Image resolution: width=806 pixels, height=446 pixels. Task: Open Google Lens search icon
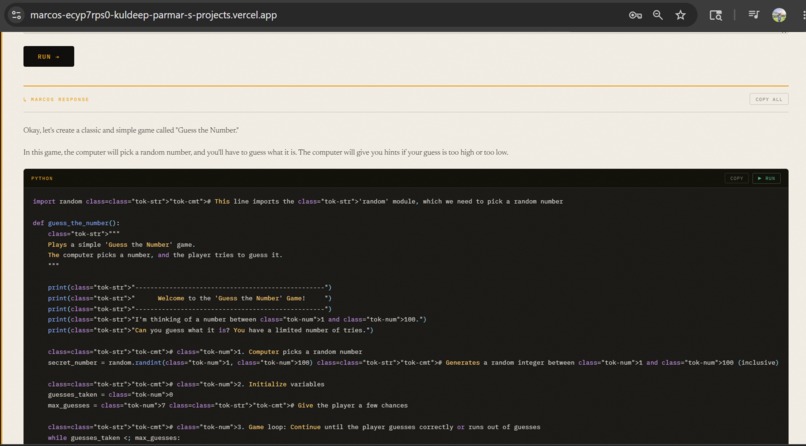(716, 15)
